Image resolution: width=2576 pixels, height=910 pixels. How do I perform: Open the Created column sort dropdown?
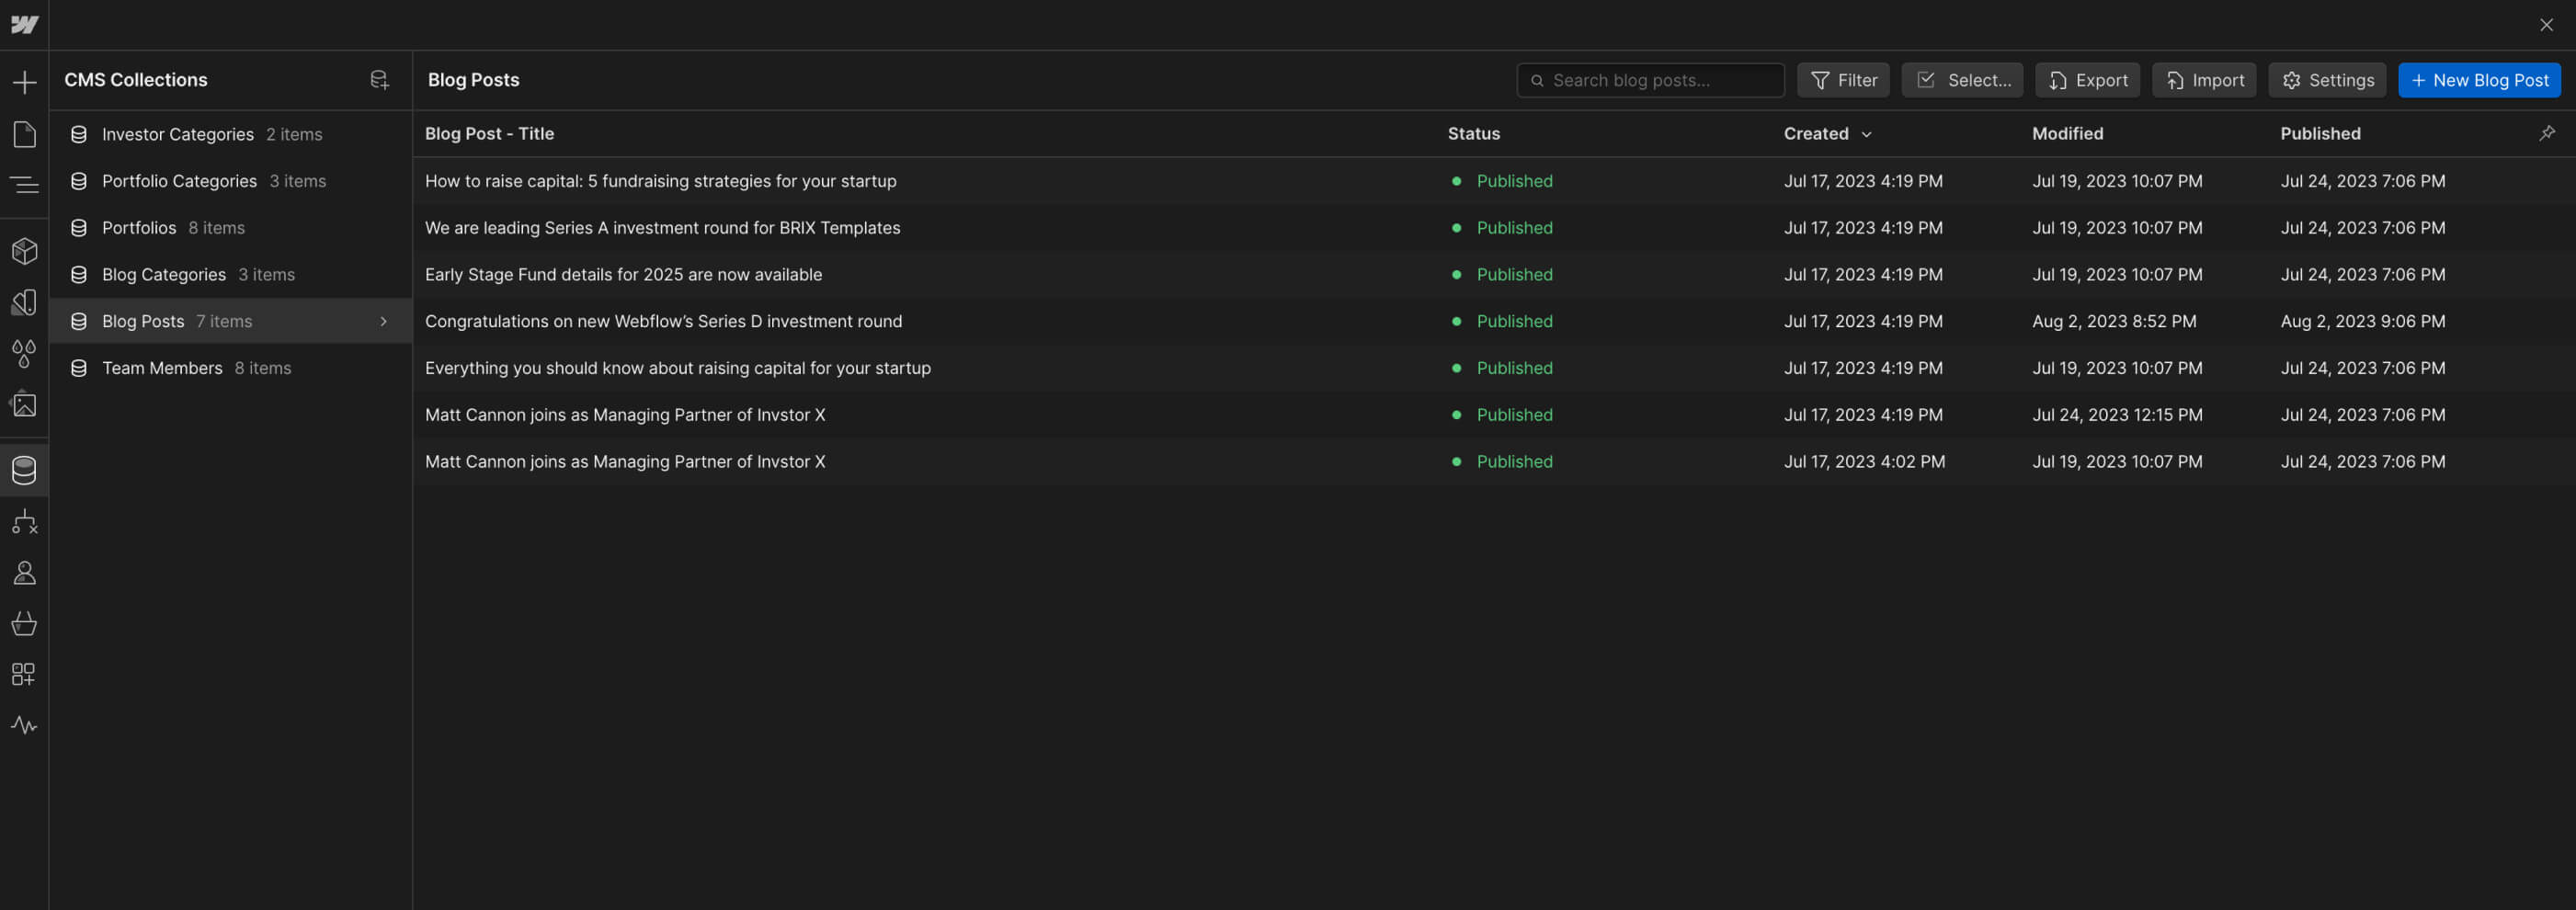pyautogui.click(x=1867, y=133)
